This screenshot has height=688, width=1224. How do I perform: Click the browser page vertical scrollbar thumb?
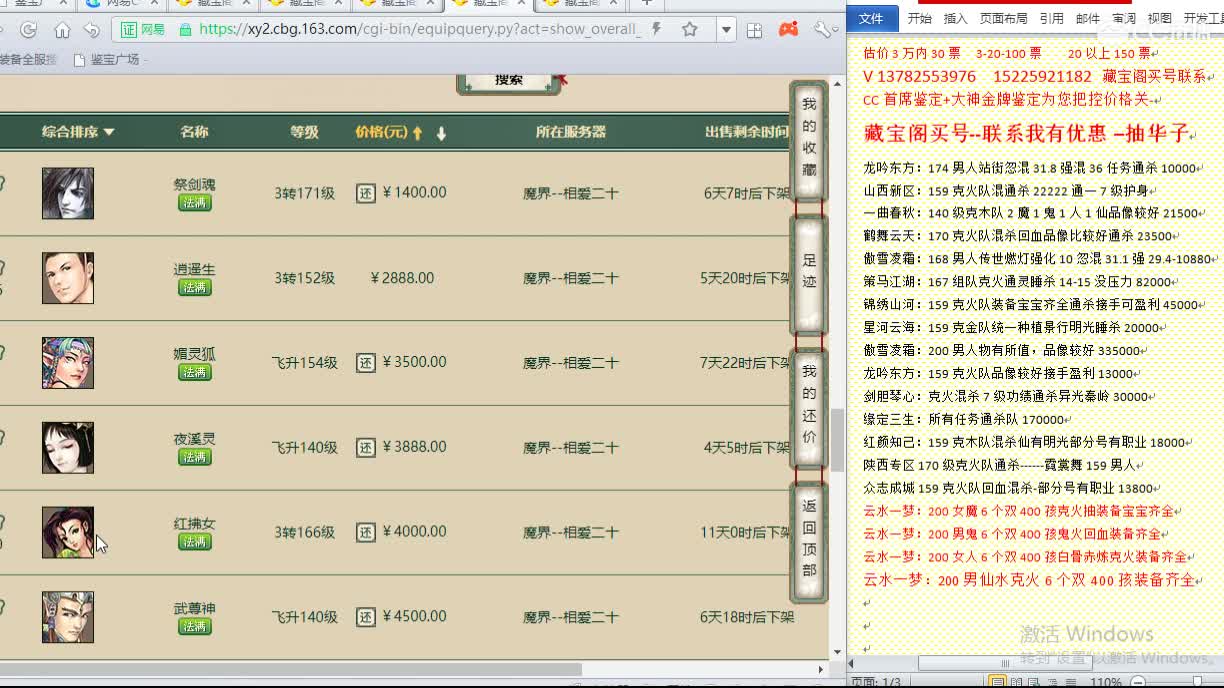point(838,440)
